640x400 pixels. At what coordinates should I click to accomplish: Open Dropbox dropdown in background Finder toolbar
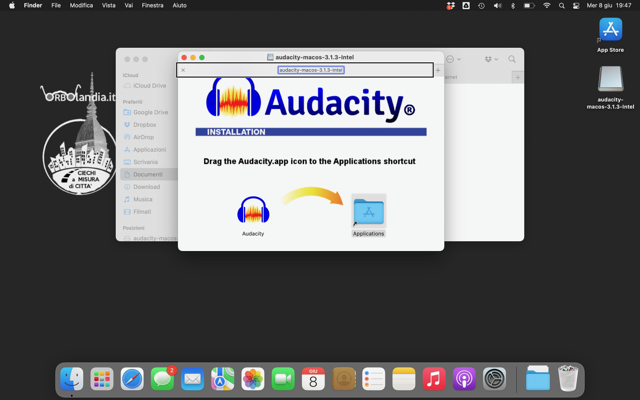tap(491, 59)
